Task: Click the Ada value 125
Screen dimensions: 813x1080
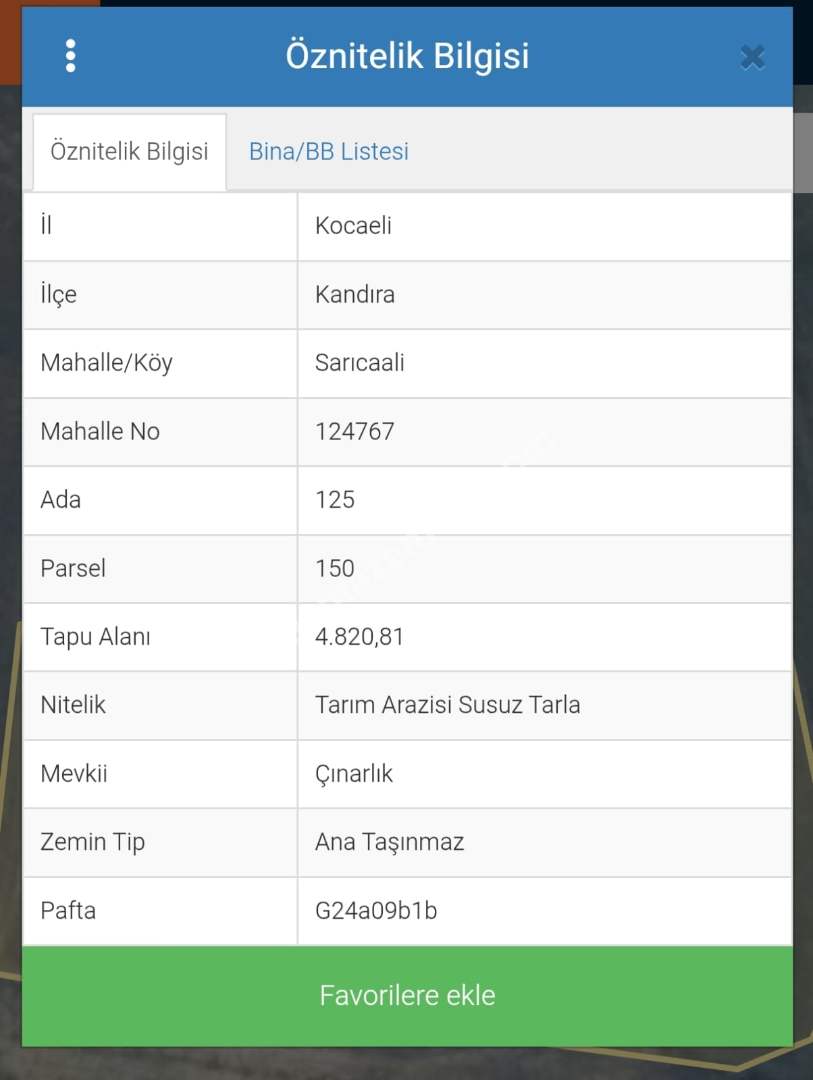Action: (x=335, y=500)
